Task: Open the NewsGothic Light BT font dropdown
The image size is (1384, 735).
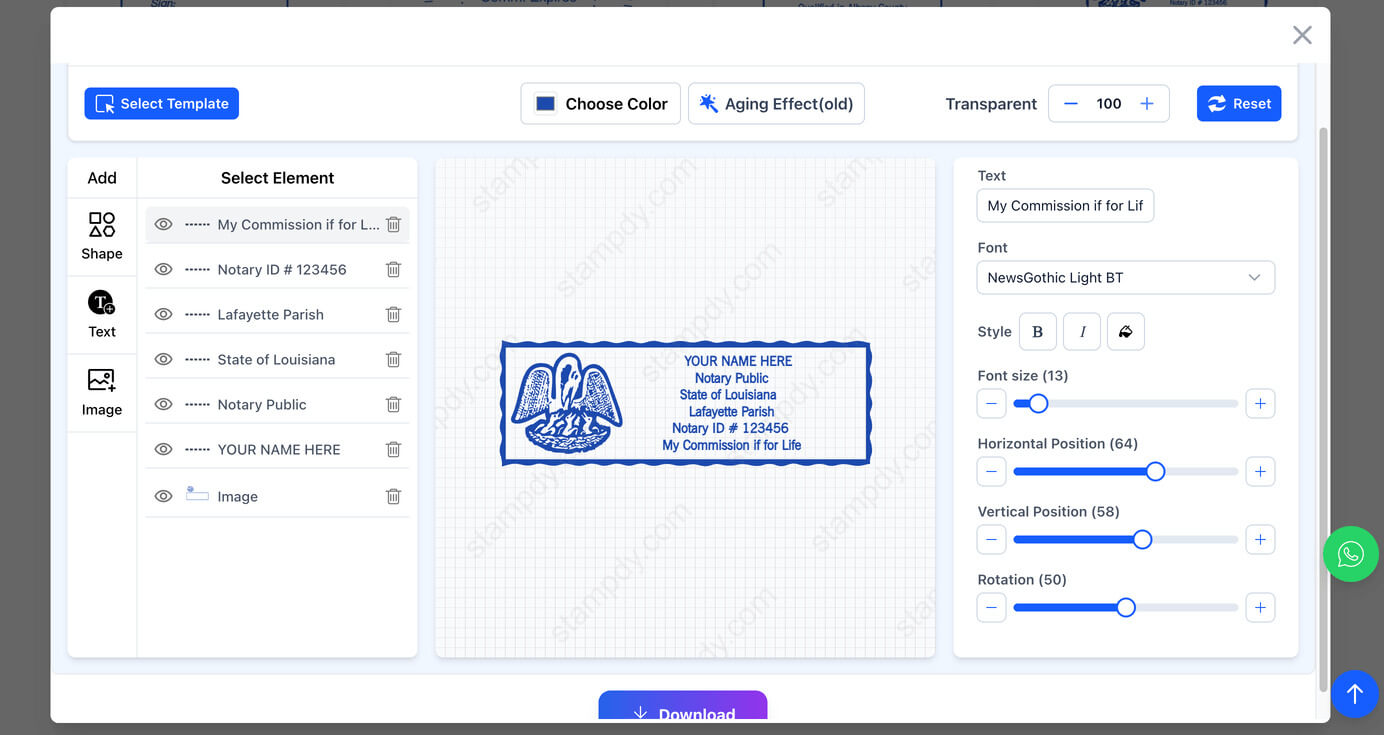Action: pyautogui.click(x=1125, y=277)
